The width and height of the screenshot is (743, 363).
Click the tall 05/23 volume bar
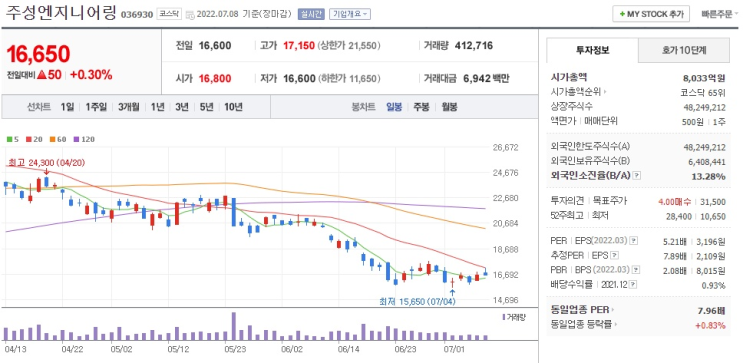(234, 326)
